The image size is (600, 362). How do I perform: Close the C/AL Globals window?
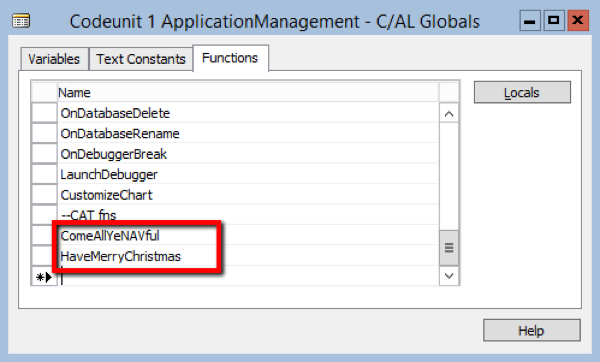tap(578, 20)
